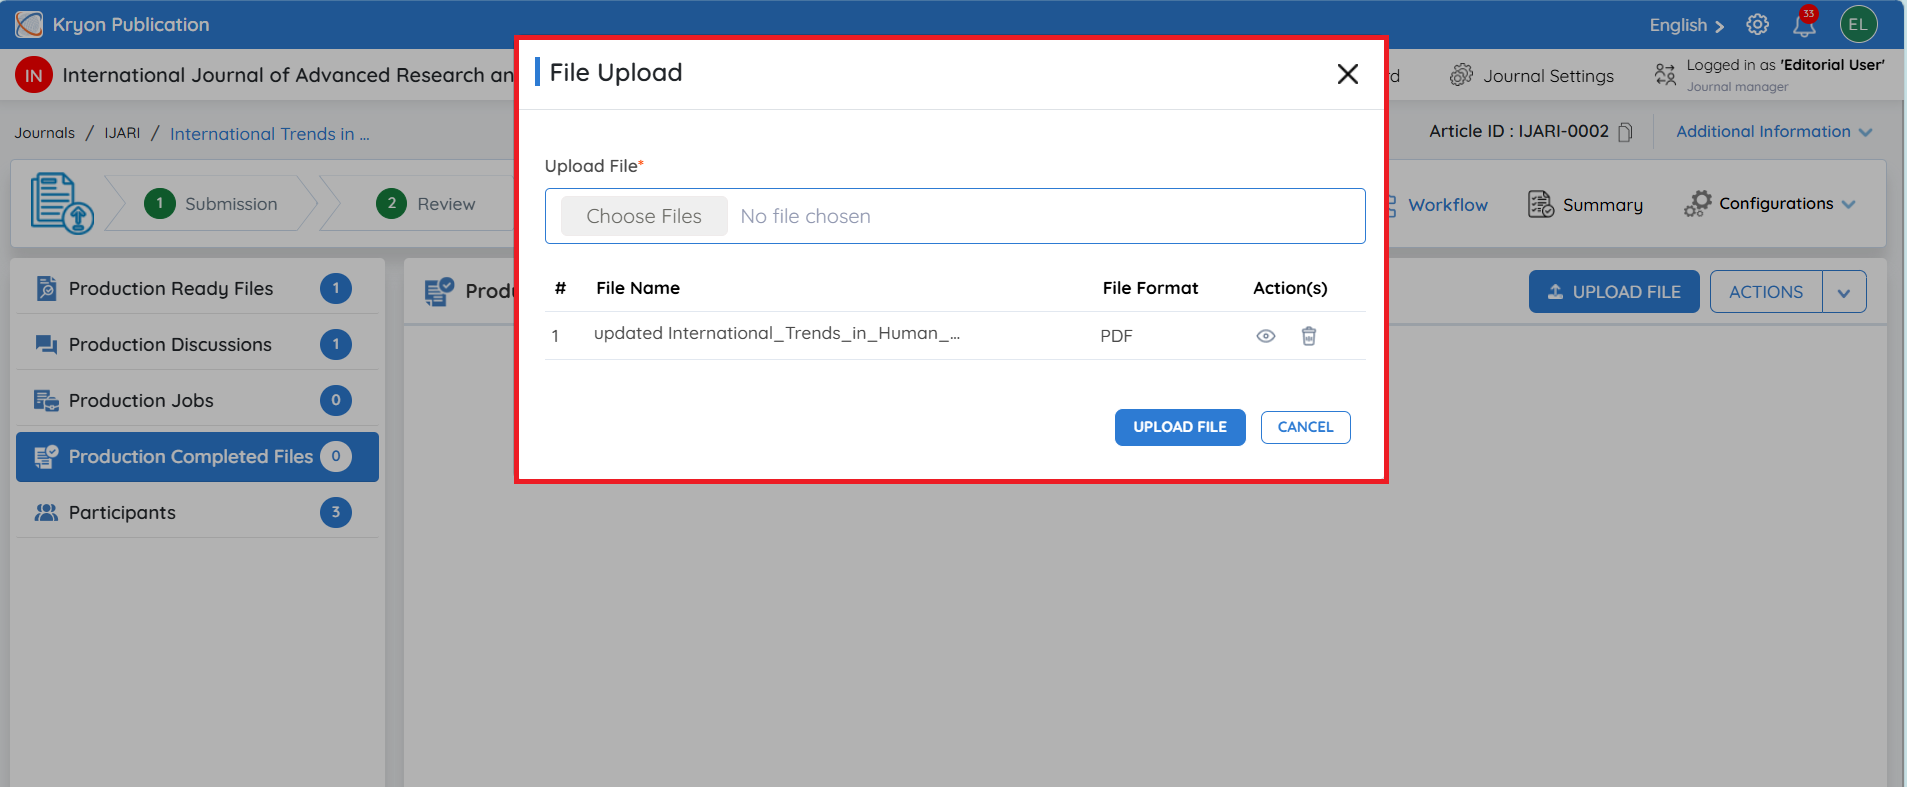Click the logged-in user role icon

point(1665,75)
